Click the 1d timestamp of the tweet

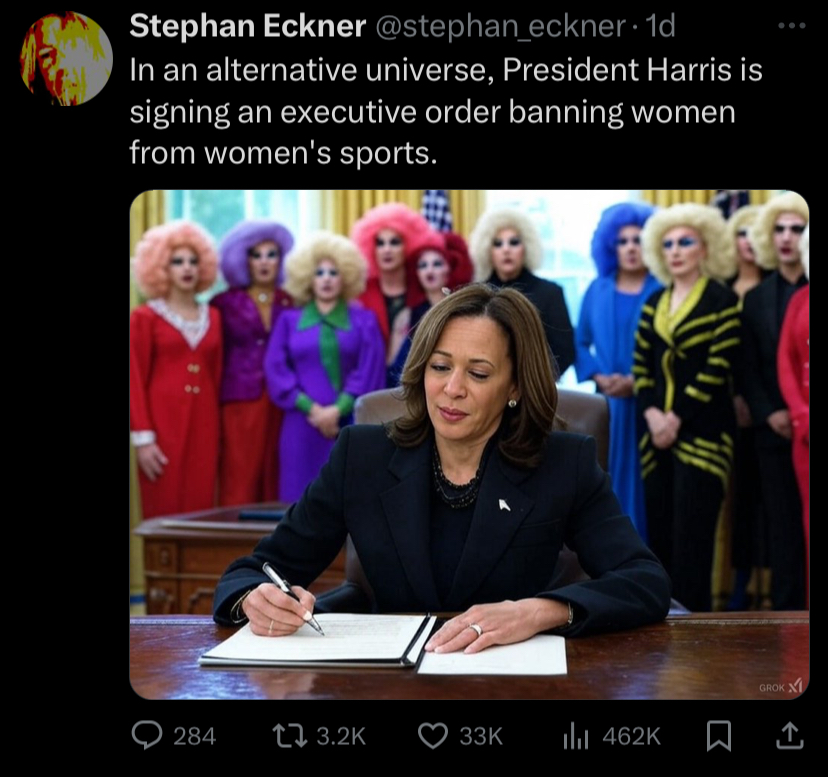[x=660, y=25]
